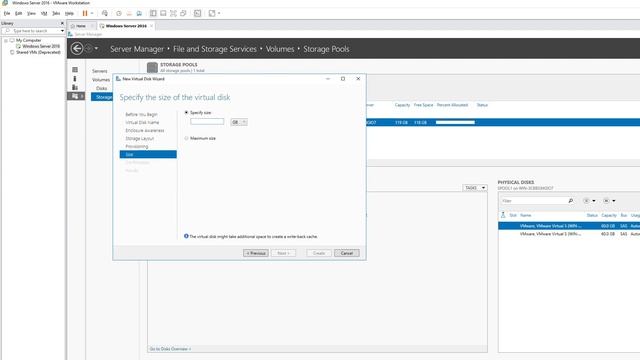Sort storage pools by Capacity column
Viewport: 640px width, 360px height.
click(x=402, y=105)
